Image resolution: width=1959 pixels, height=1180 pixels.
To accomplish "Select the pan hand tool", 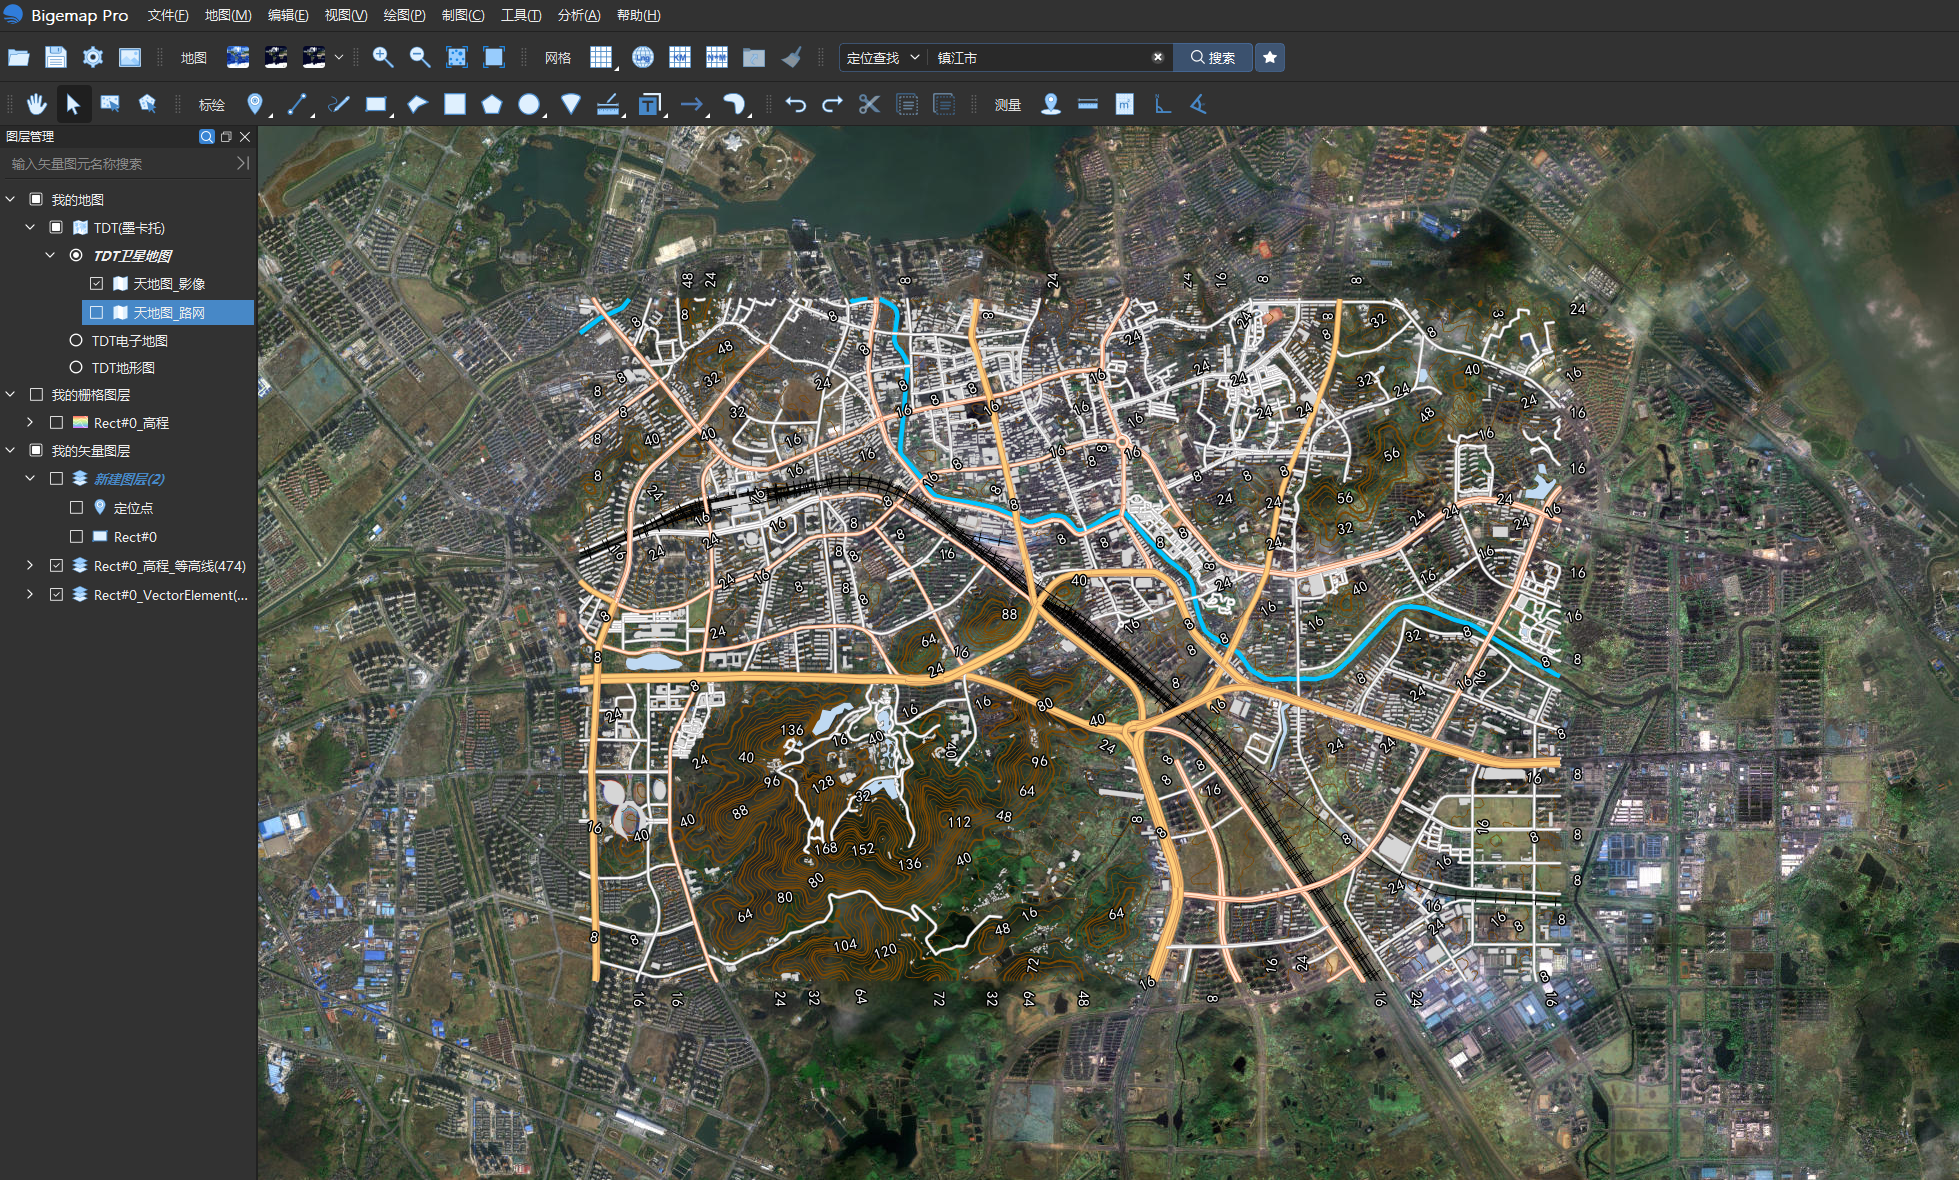I will pyautogui.click(x=37, y=104).
